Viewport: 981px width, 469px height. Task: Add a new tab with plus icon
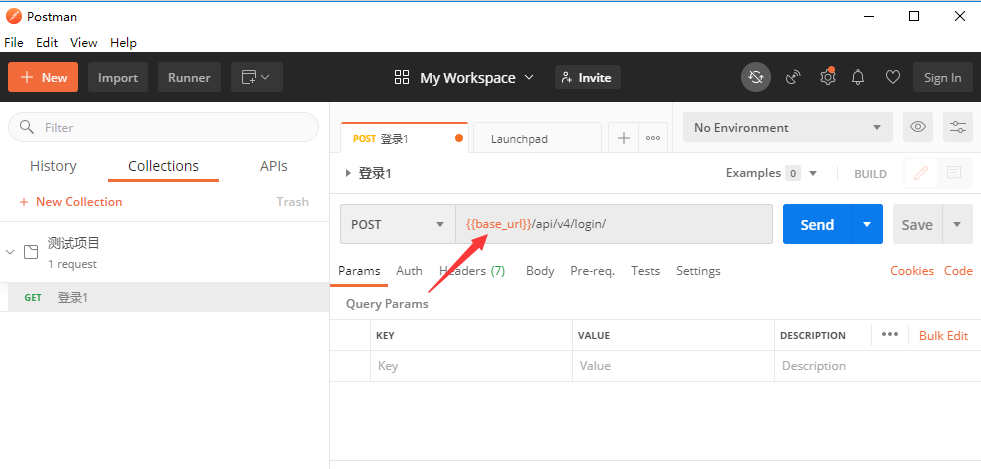624,138
